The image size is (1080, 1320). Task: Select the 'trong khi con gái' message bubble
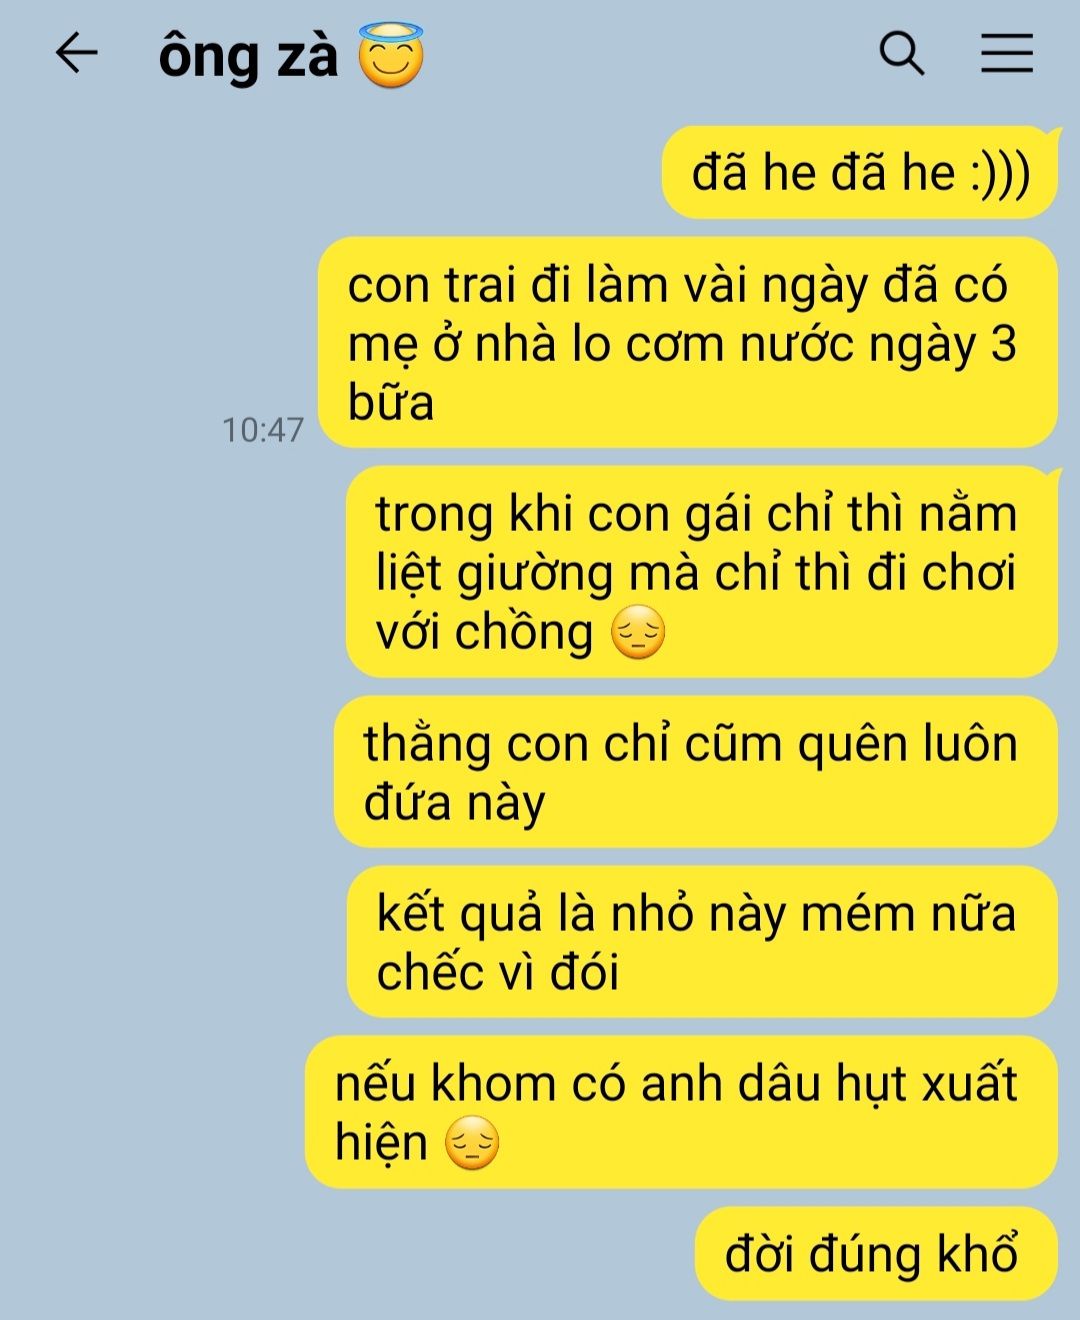coord(702,572)
